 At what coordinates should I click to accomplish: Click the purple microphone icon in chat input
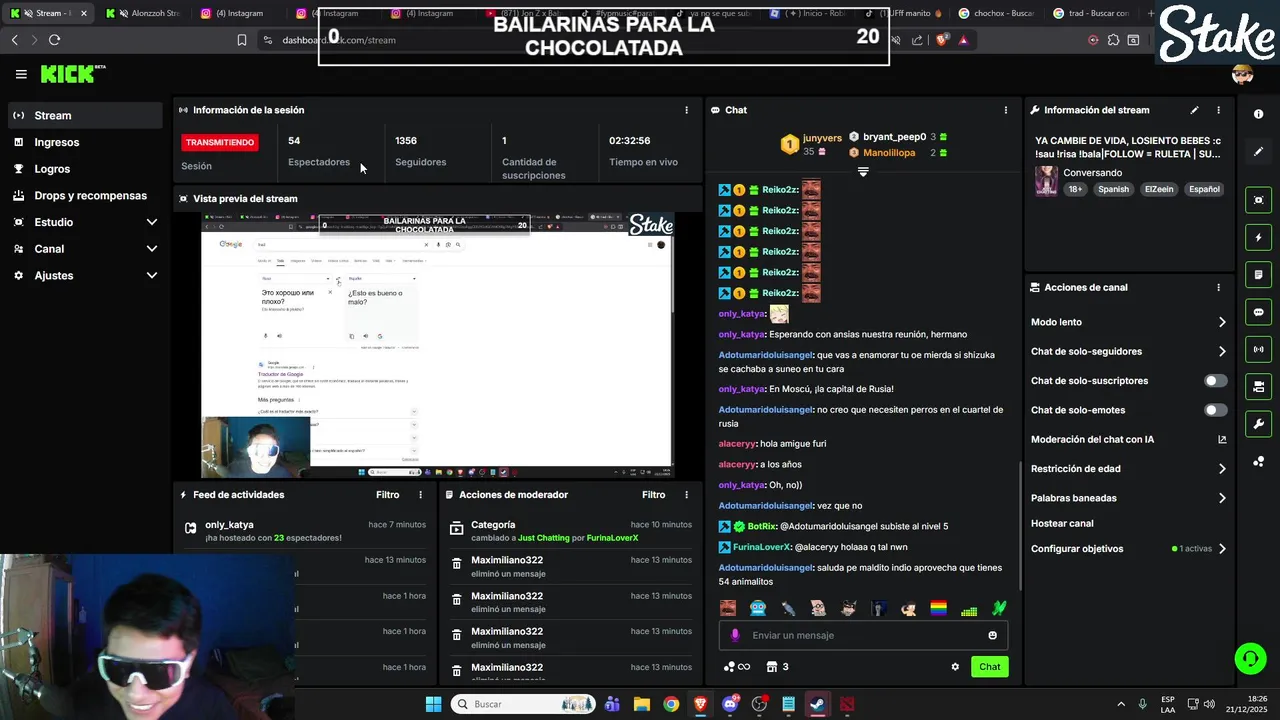click(x=735, y=635)
